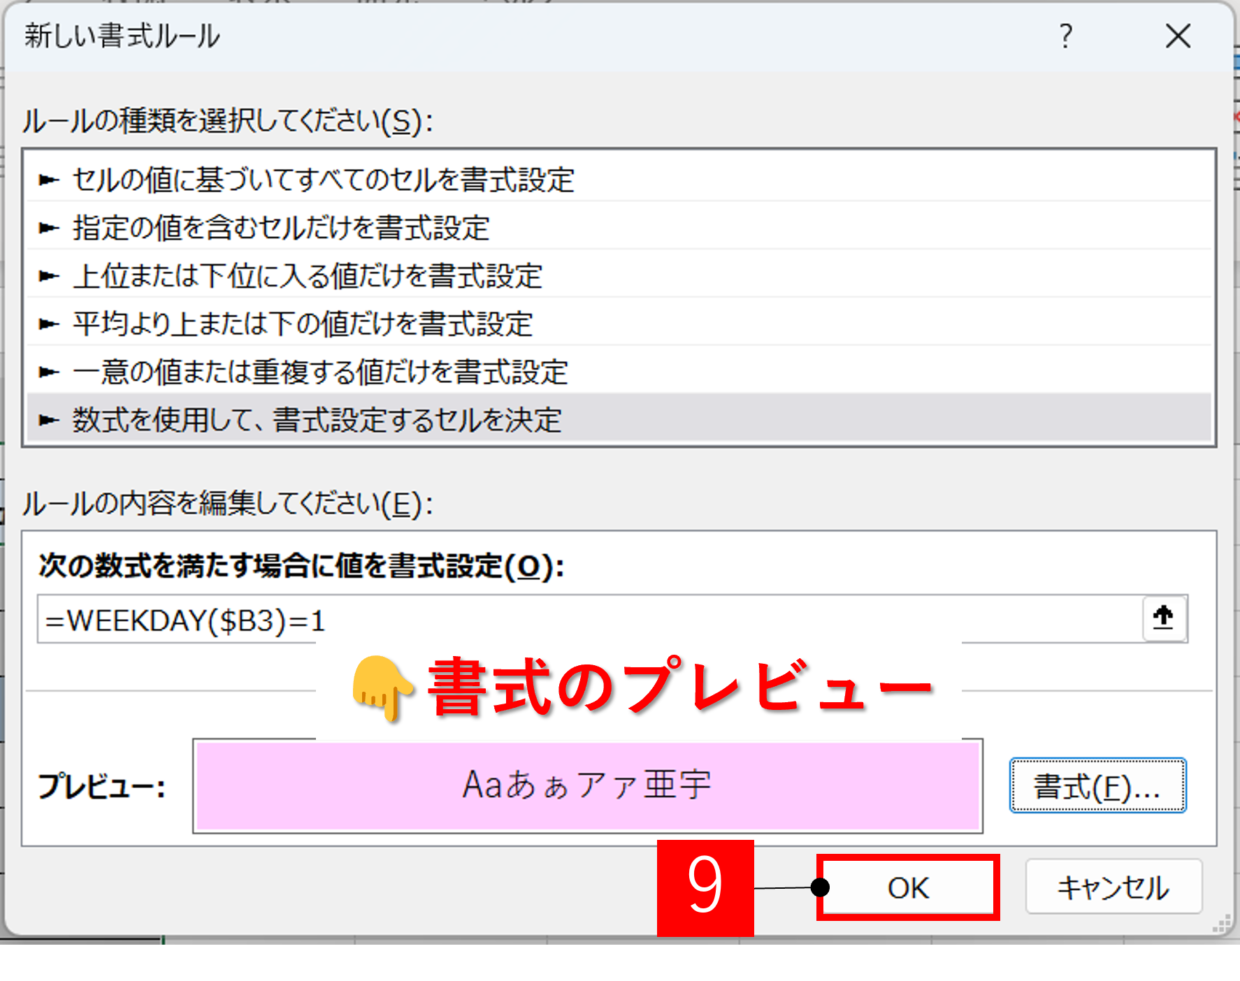
Task: Select 数式を使用して、書式設定するセルを決定 rule
Action: pos(316,420)
